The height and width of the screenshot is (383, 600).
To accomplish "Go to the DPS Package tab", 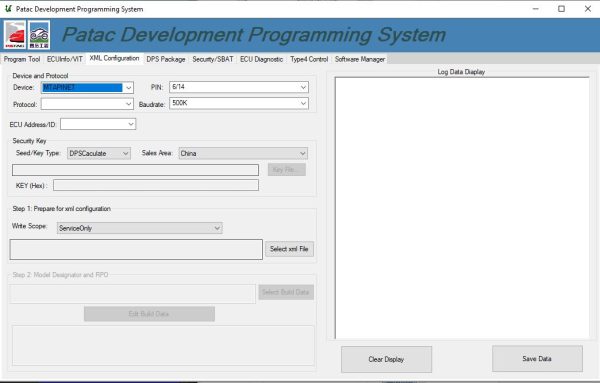I will tap(166, 59).
